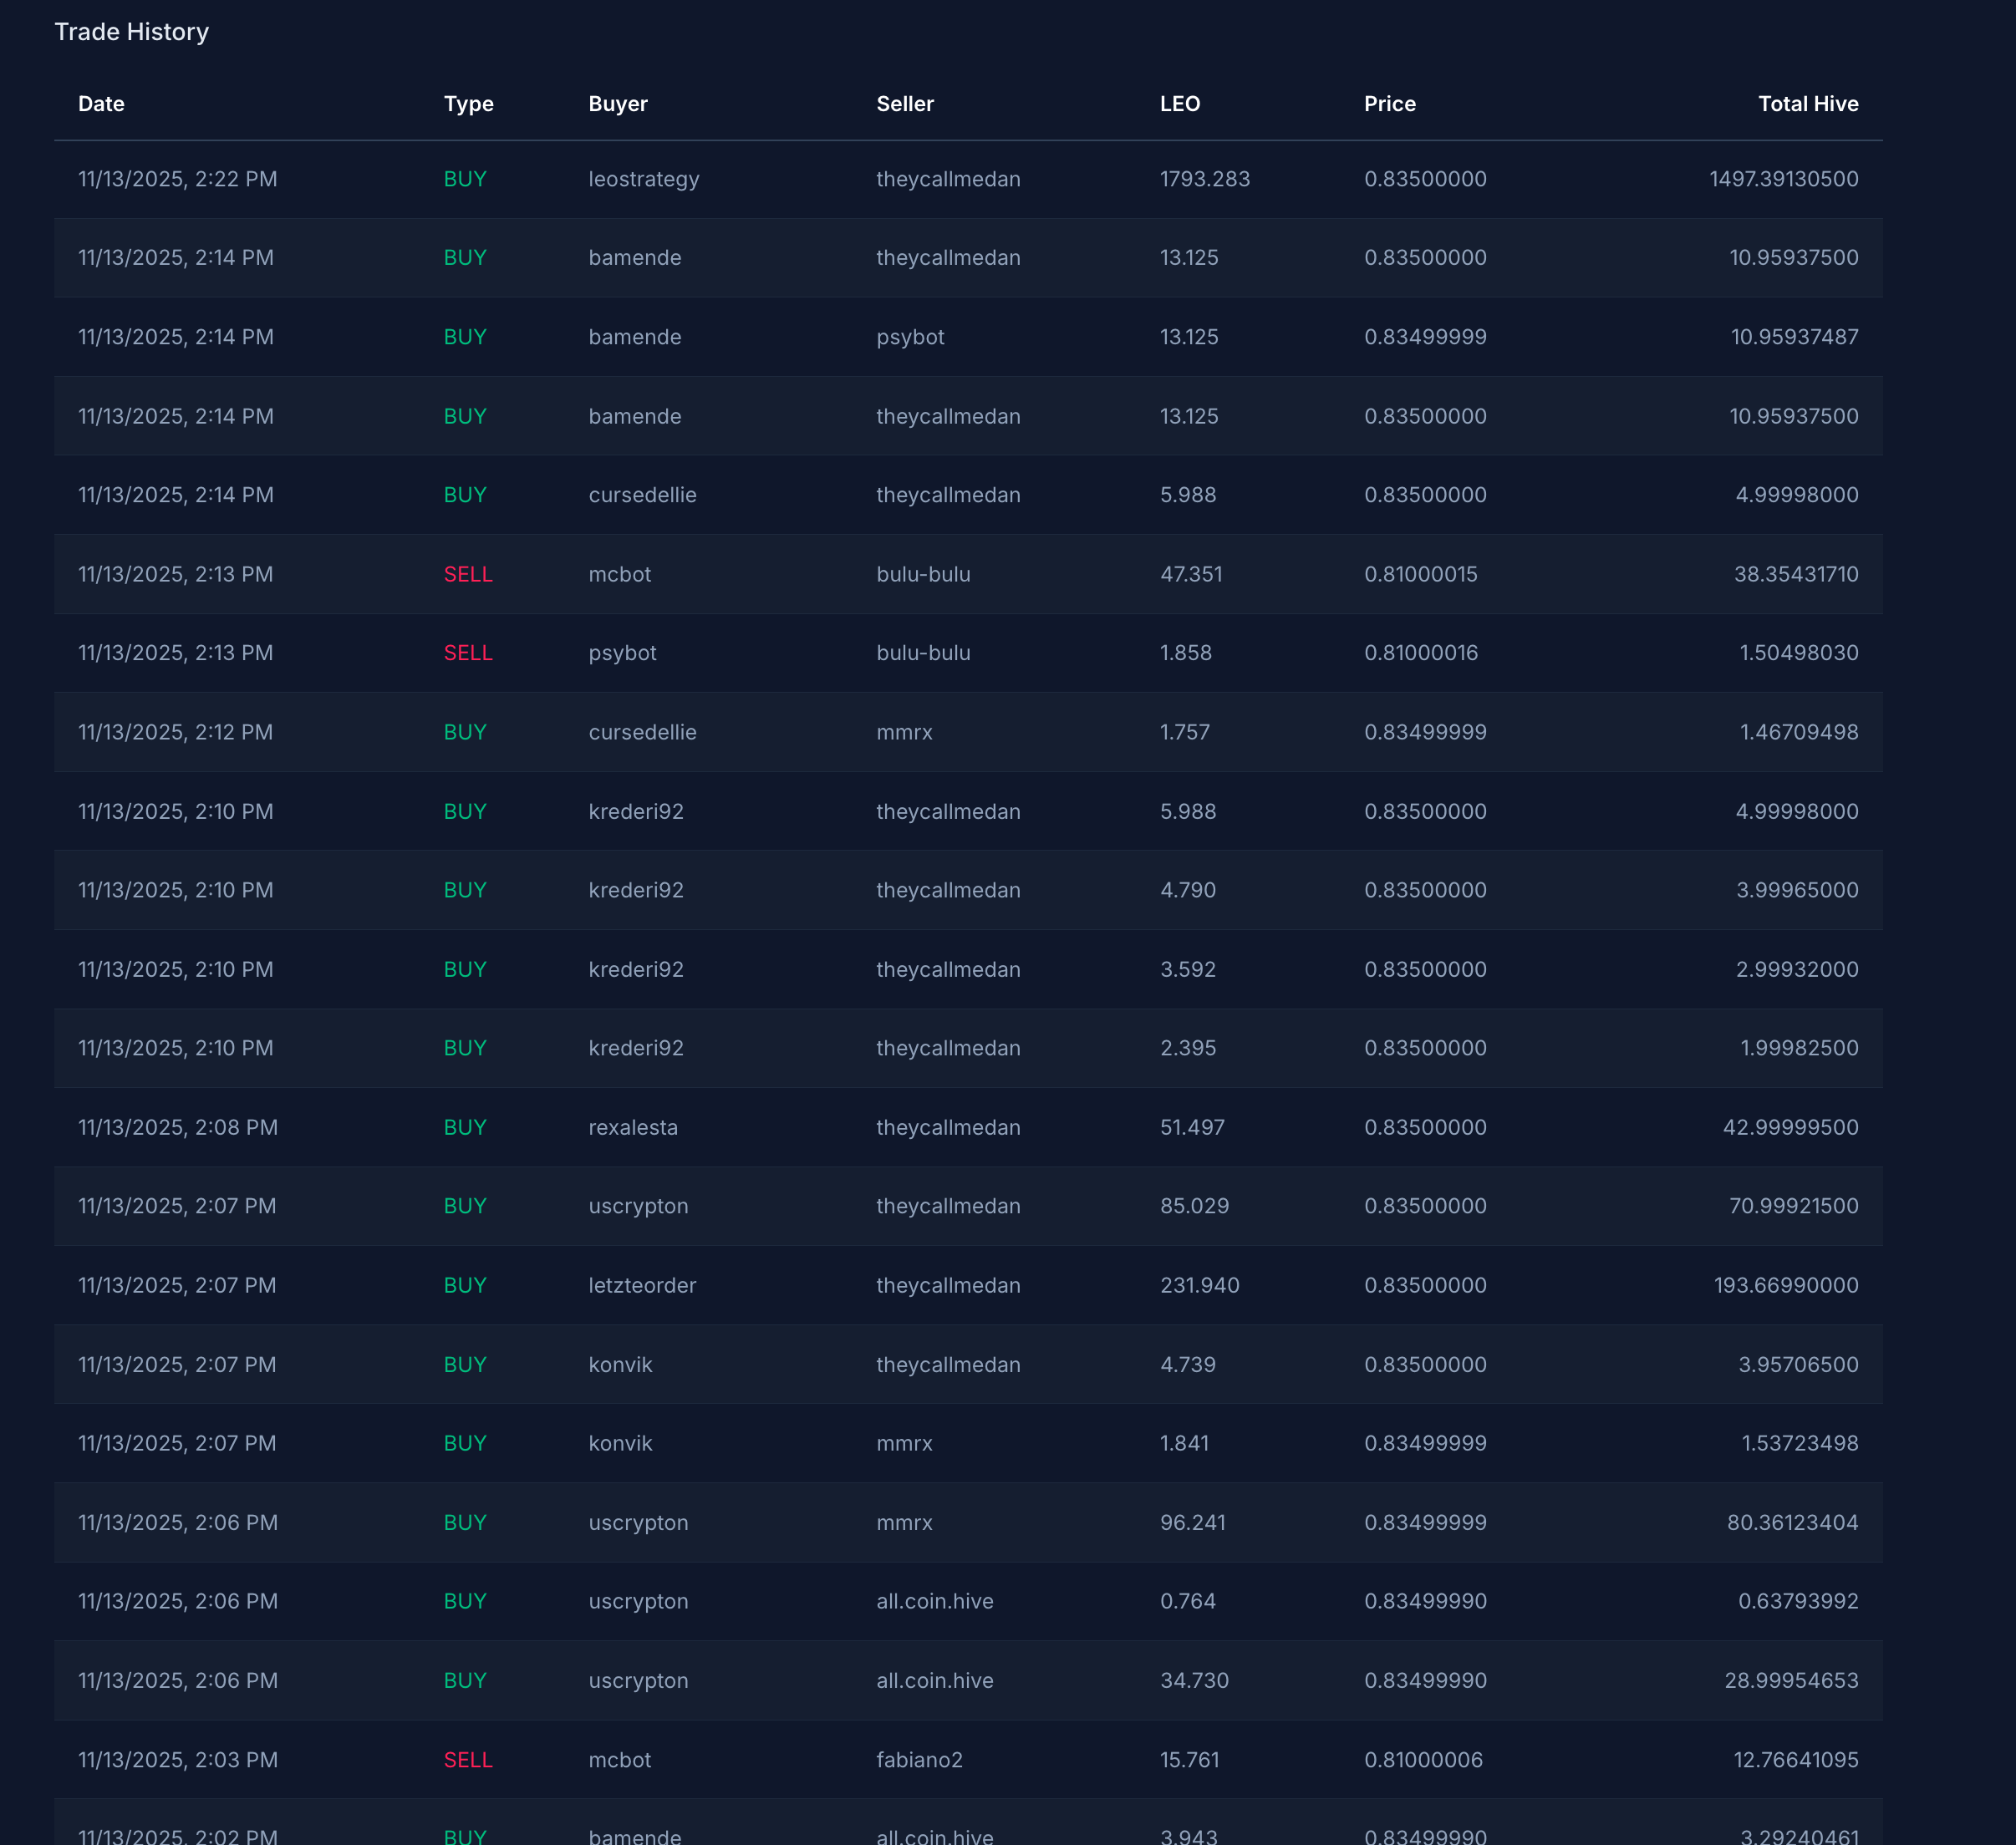The width and height of the screenshot is (2016, 1845).
Task: Click the Price column header
Action: coord(1389,104)
